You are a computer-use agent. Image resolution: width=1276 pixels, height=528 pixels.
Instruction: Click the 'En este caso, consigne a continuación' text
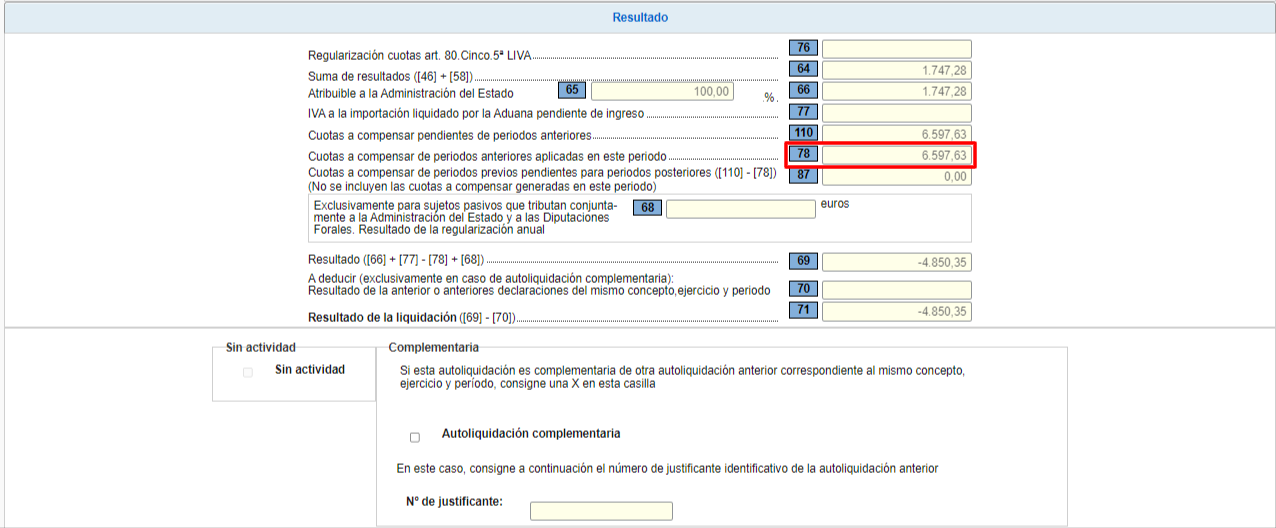pos(667,468)
